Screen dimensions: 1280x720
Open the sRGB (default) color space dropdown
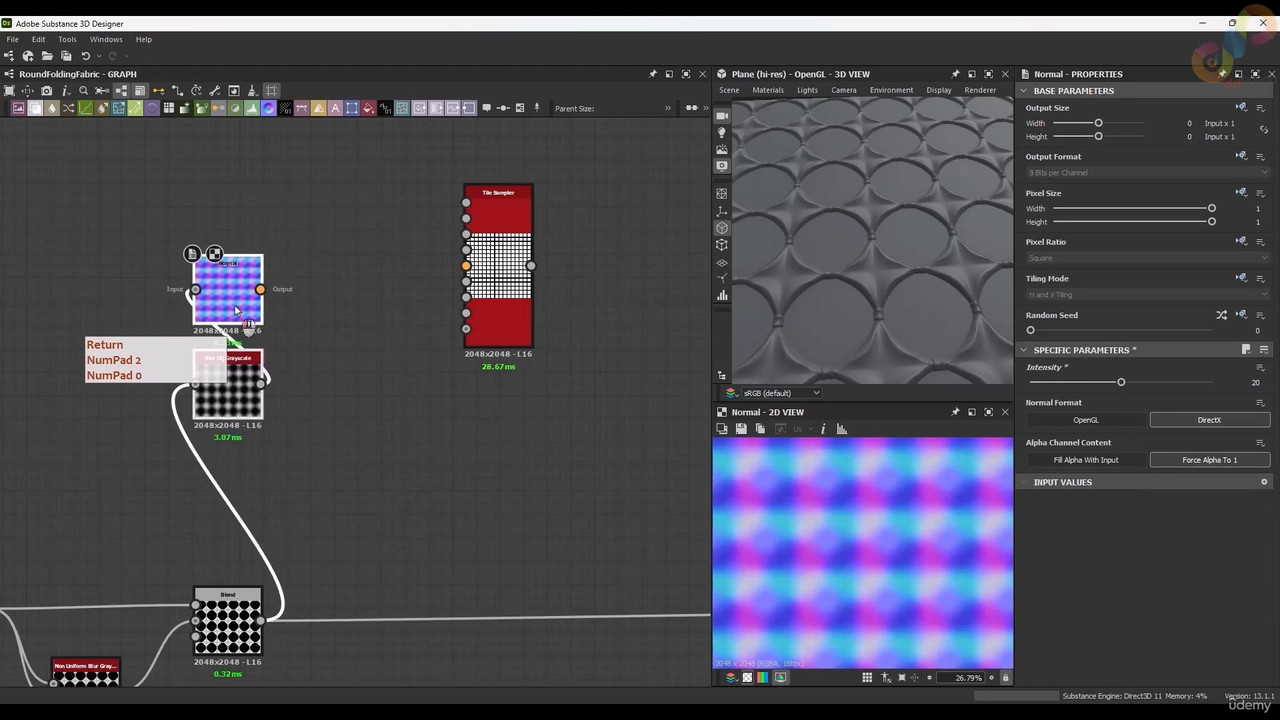(780, 393)
